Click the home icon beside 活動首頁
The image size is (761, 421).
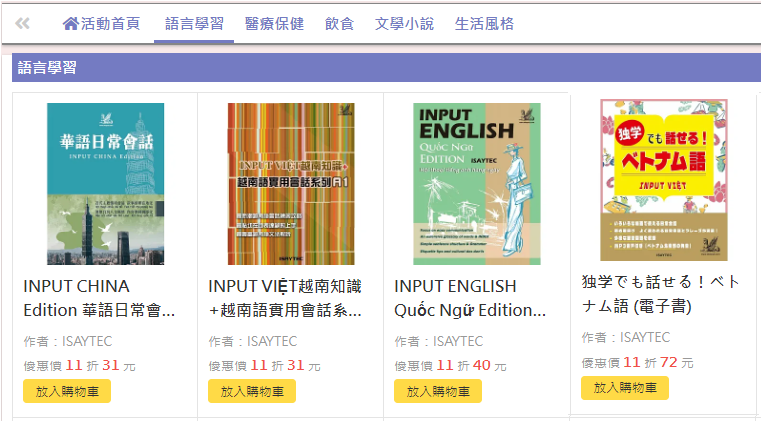[x=70, y=23]
